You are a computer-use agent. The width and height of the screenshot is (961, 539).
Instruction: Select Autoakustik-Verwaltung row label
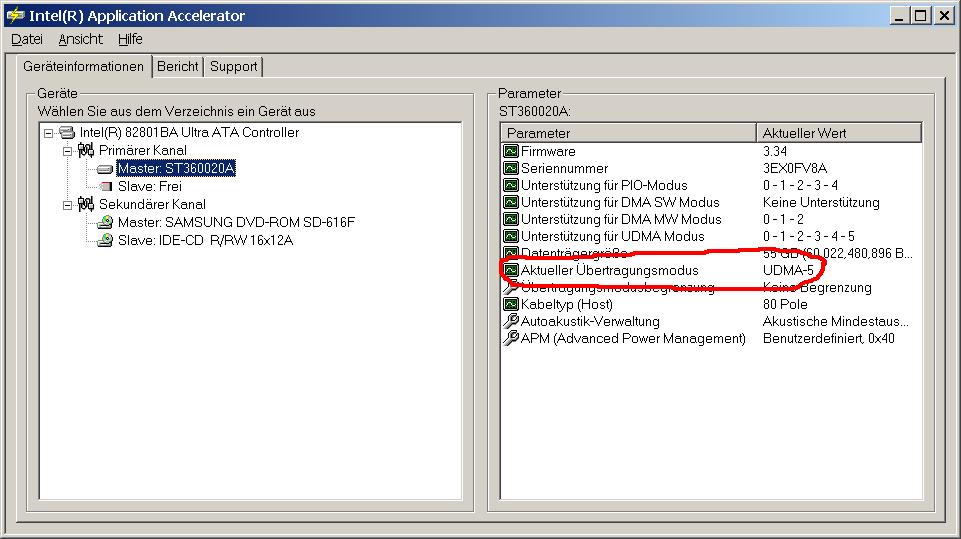[590, 321]
